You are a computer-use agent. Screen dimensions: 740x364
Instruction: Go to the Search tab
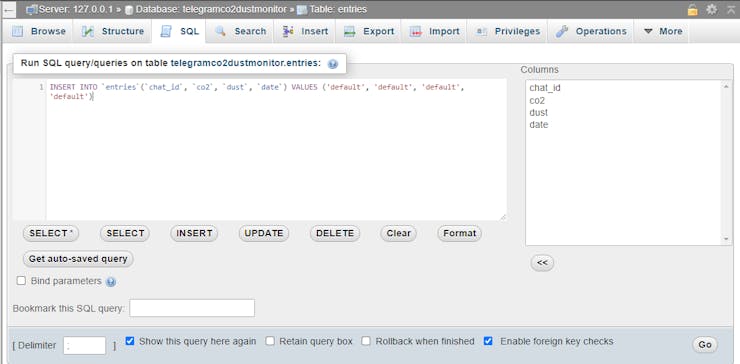[x=240, y=32]
